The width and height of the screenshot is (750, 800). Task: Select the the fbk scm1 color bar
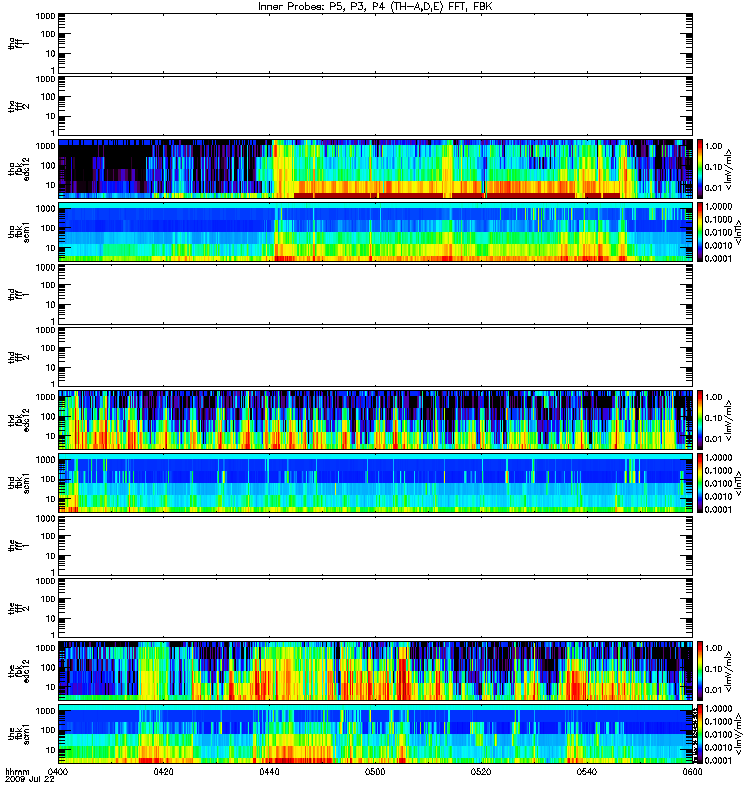(700, 734)
